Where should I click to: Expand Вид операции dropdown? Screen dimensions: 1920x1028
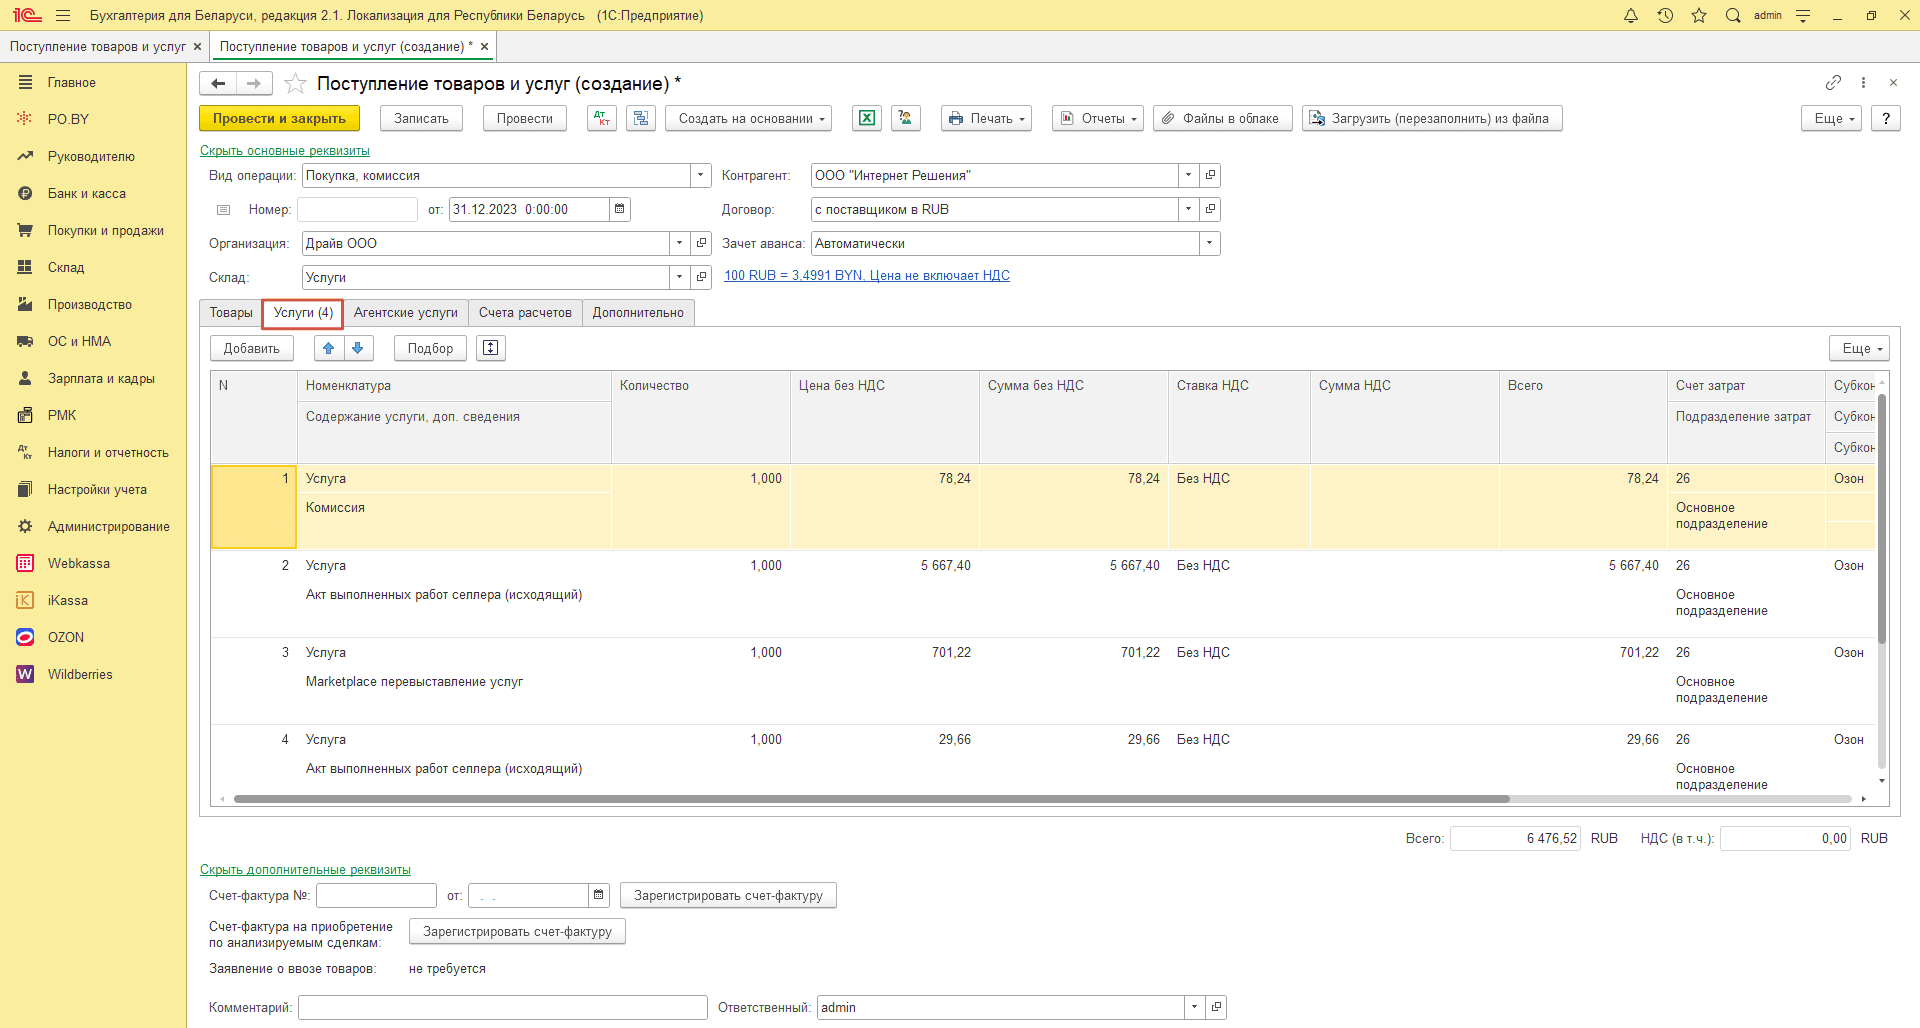pos(701,175)
